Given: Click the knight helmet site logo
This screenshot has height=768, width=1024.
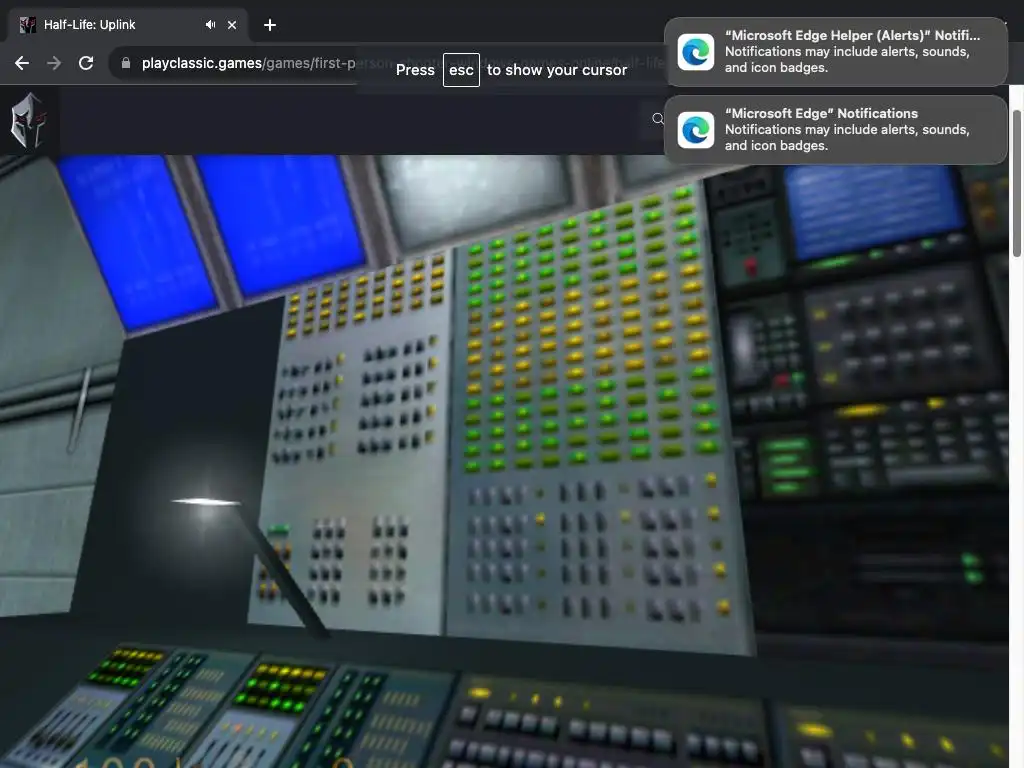Looking at the screenshot, I should pyautogui.click(x=28, y=121).
